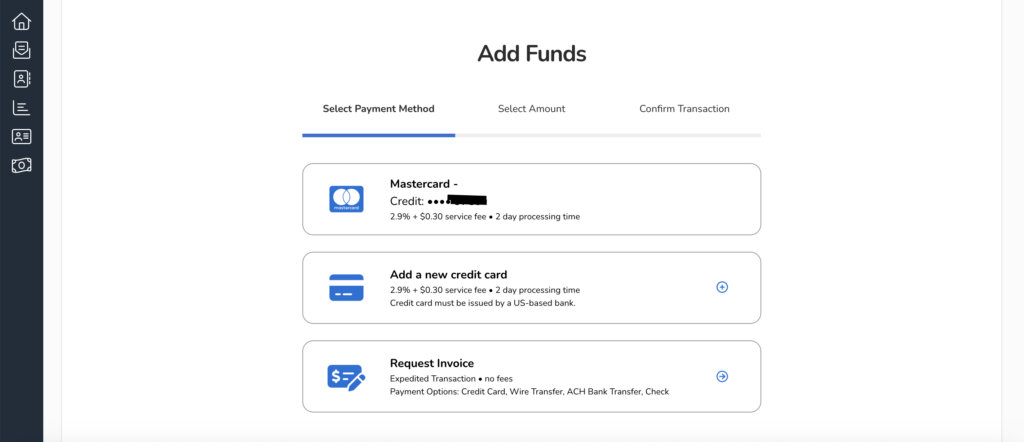Go to the Confirm Transaction step

pos(684,109)
